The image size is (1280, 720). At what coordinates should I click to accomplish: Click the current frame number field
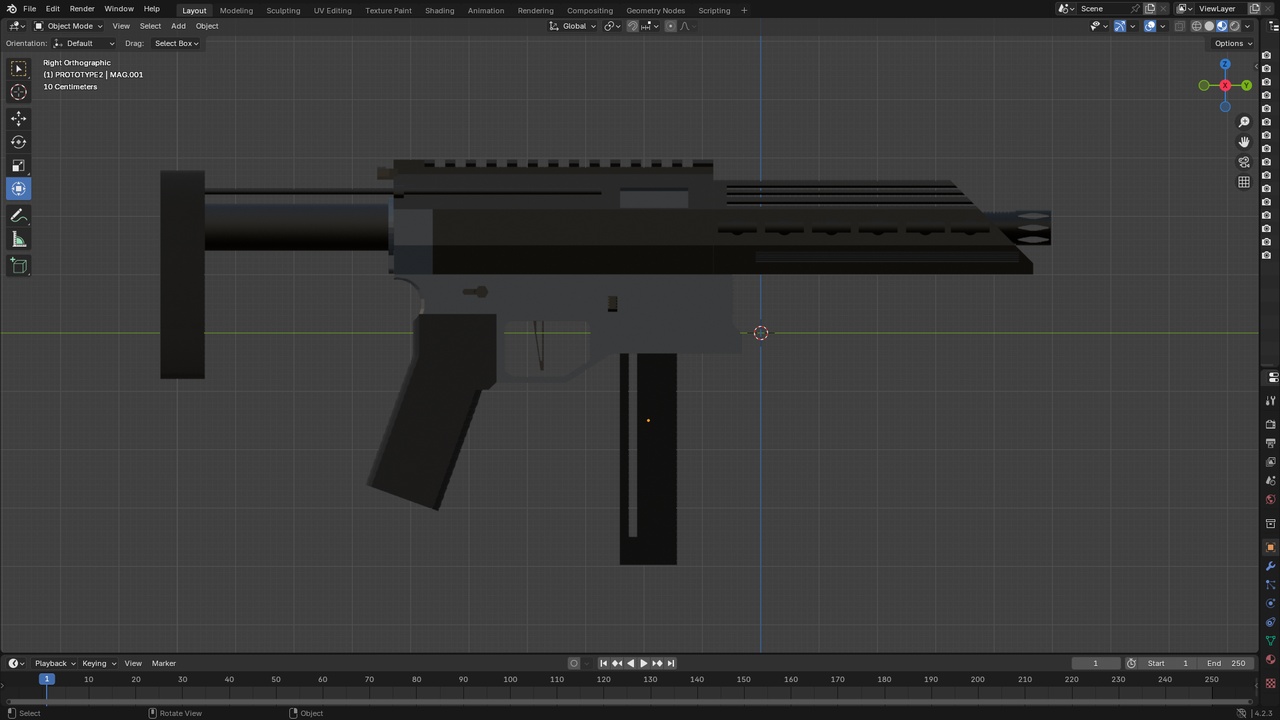pos(1095,663)
